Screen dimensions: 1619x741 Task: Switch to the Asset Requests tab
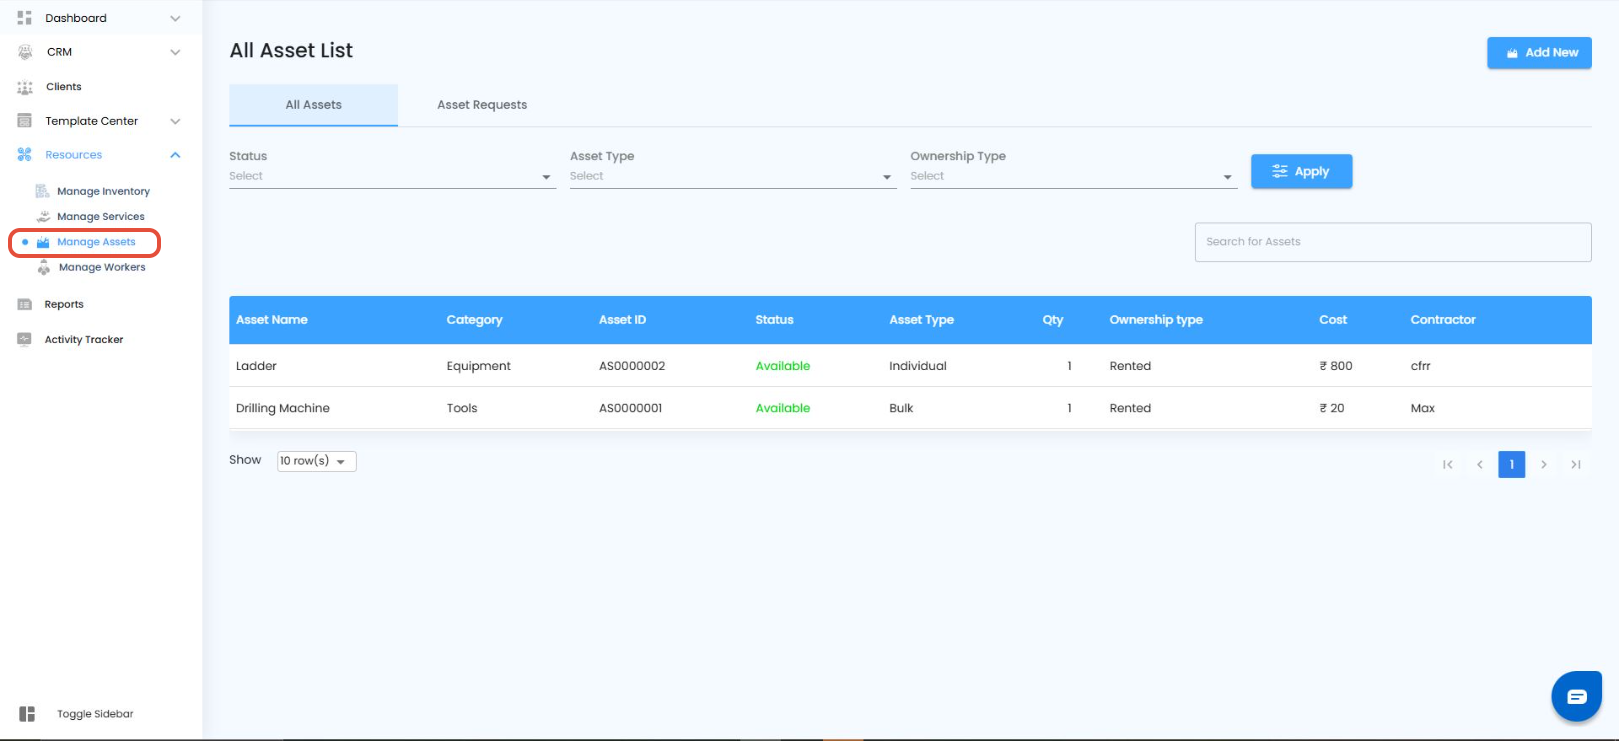click(x=482, y=105)
